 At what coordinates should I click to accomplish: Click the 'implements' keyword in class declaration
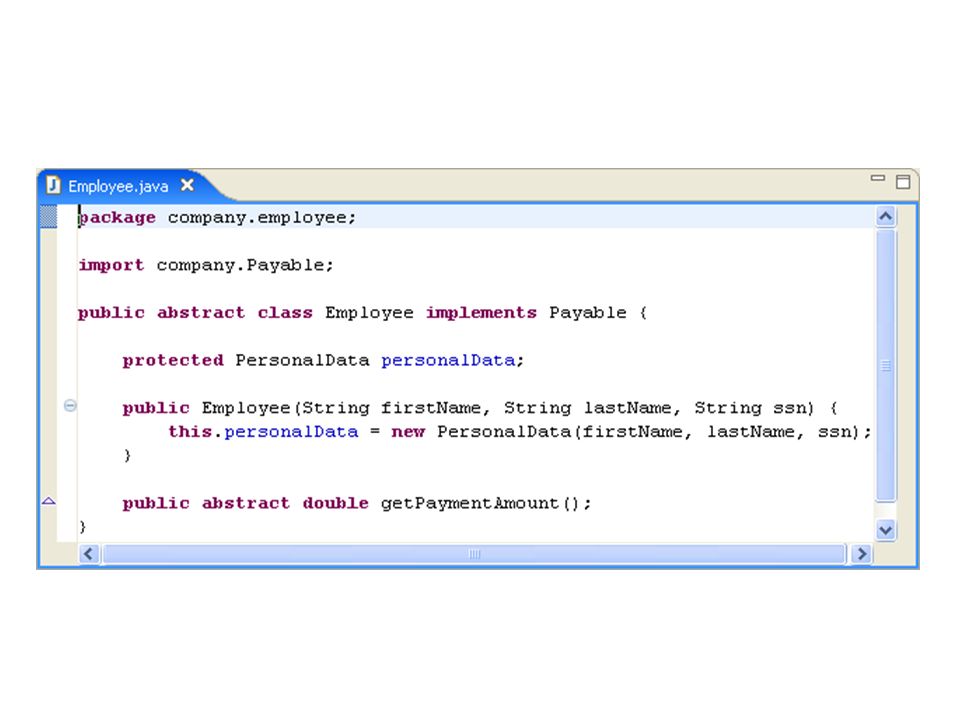click(x=481, y=313)
